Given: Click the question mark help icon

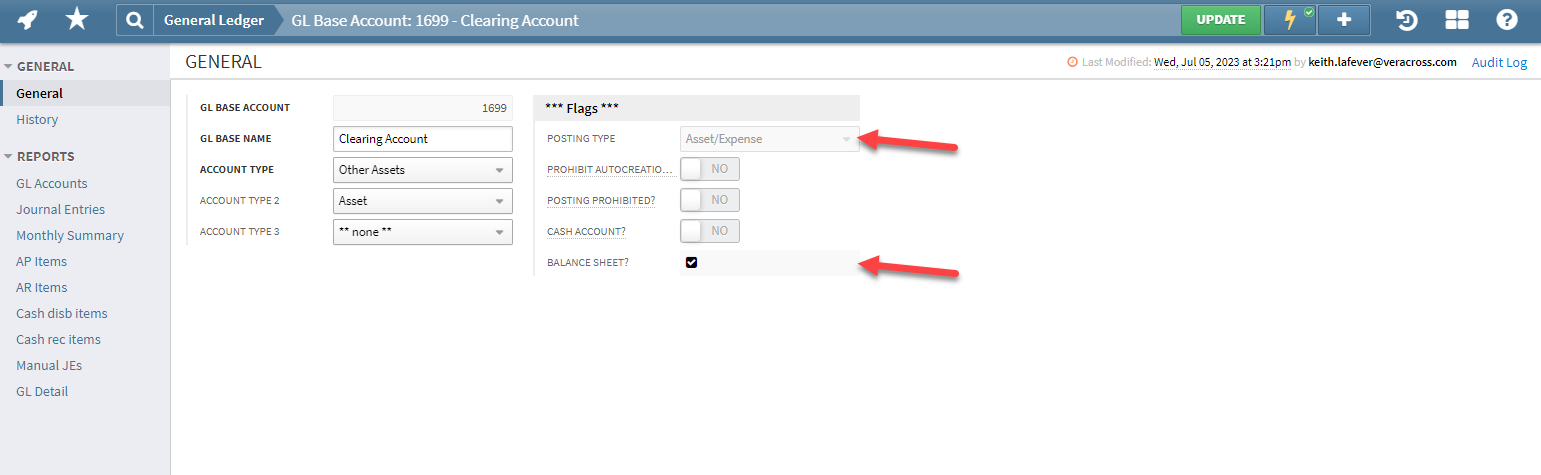Looking at the screenshot, I should 1507,20.
